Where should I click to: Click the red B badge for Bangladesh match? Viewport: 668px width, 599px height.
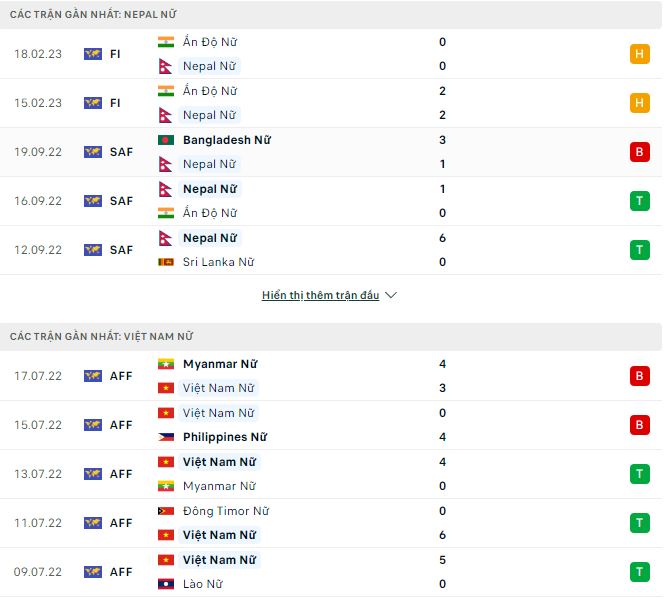(638, 152)
